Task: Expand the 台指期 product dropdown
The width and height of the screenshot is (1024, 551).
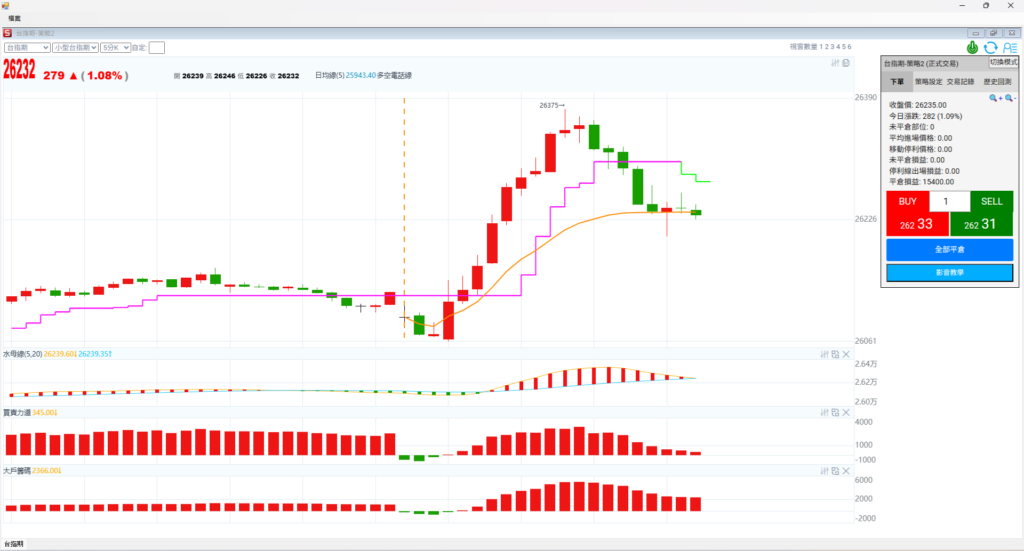Action: [x=28, y=47]
